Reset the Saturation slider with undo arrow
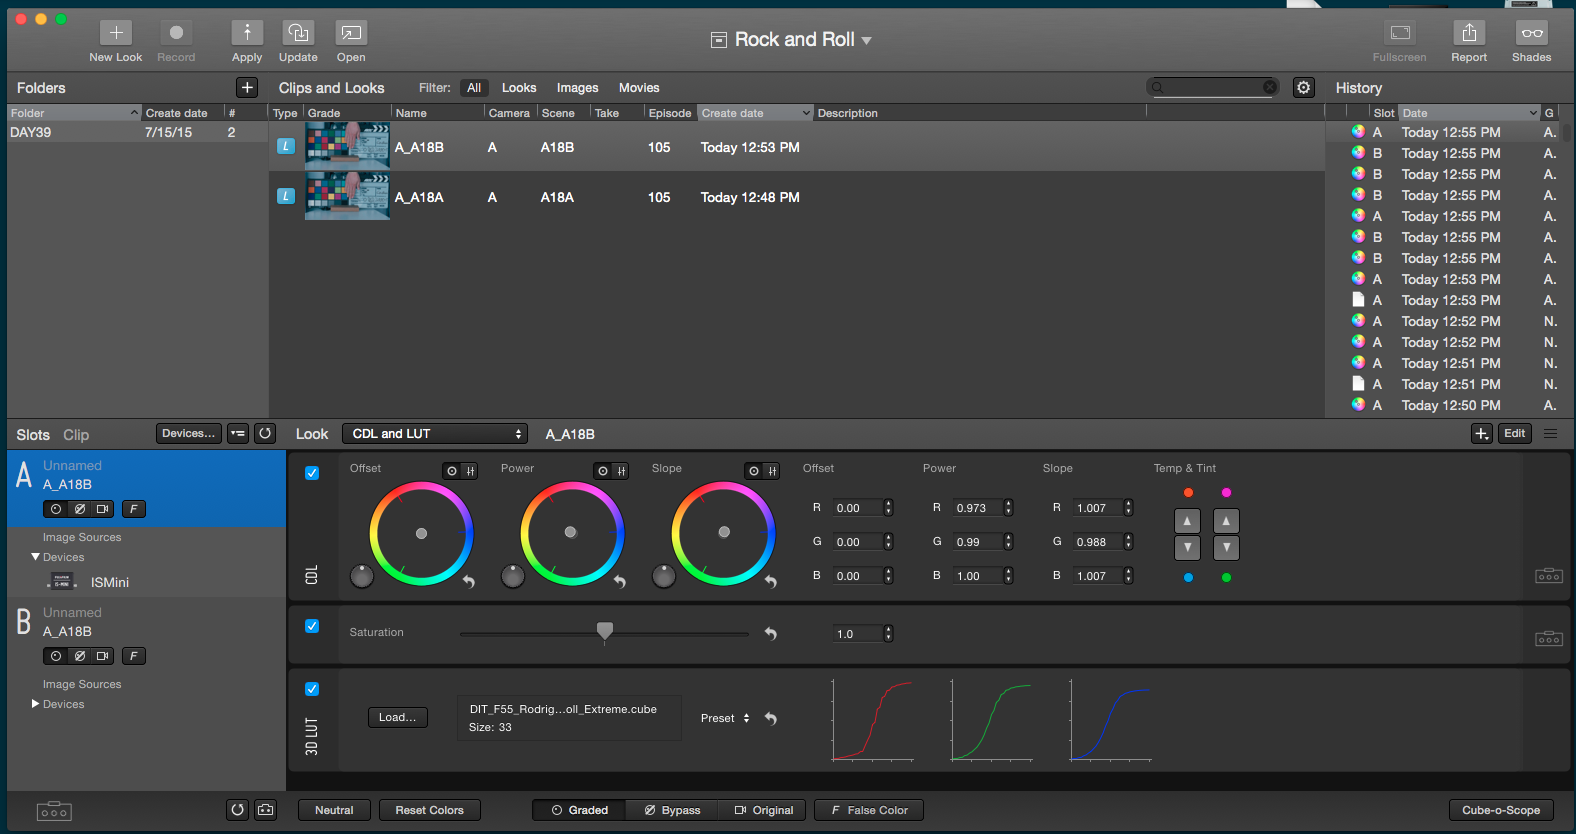Screen dimensions: 1576x834 click(x=770, y=633)
